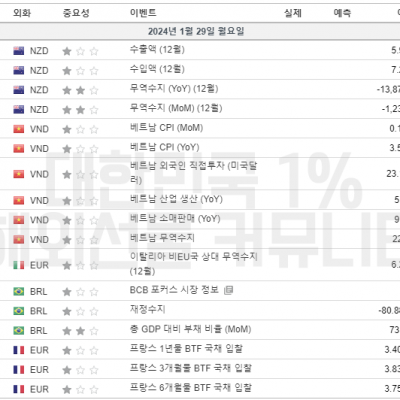Screen dimensions: 400x400
Task: Open the 수출액 (12월) event
Action: (x=157, y=50)
